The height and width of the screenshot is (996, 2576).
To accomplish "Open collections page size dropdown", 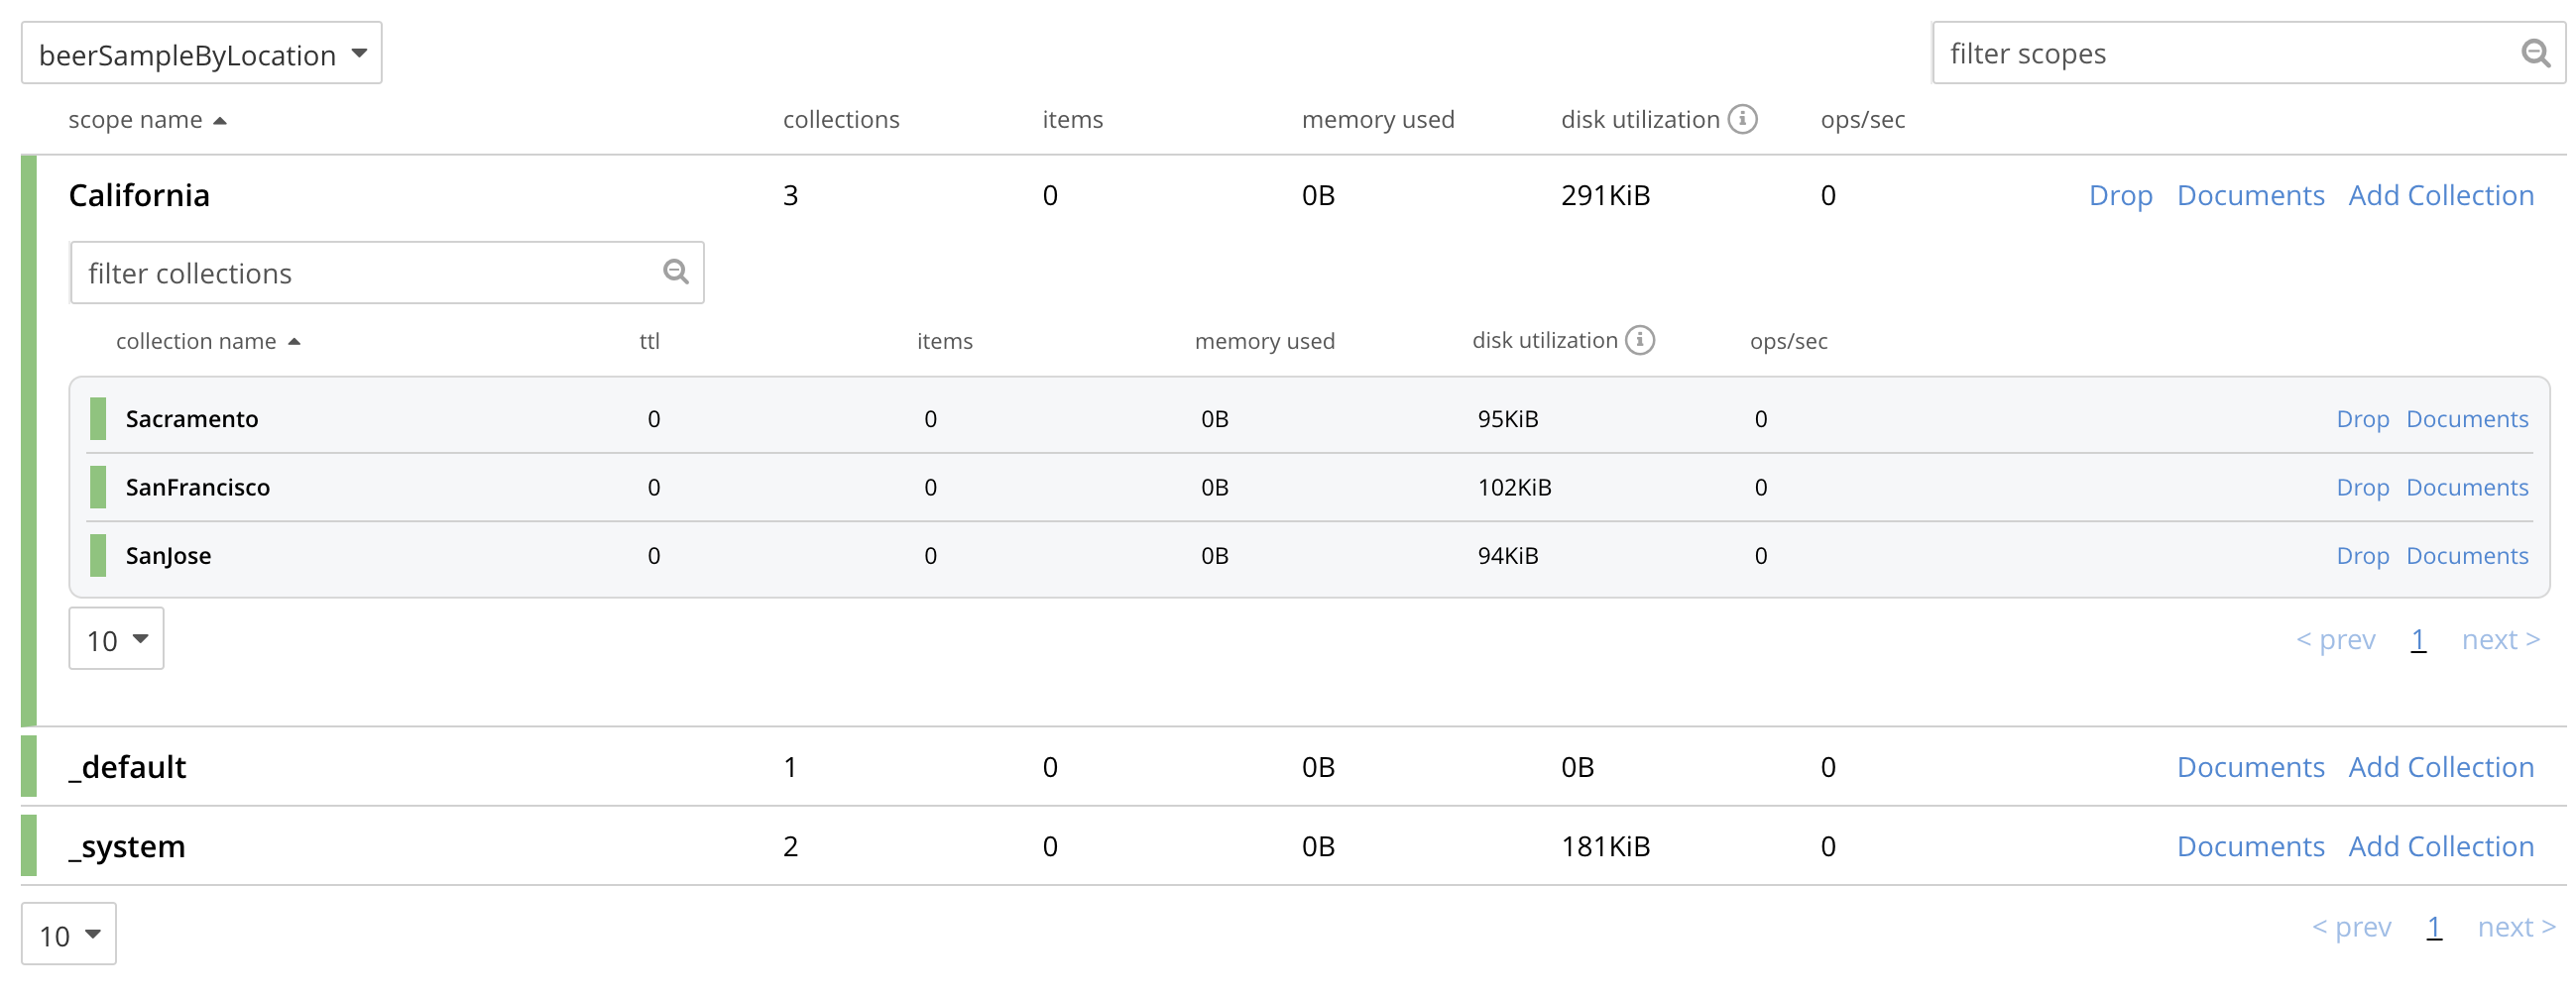I will (x=116, y=639).
